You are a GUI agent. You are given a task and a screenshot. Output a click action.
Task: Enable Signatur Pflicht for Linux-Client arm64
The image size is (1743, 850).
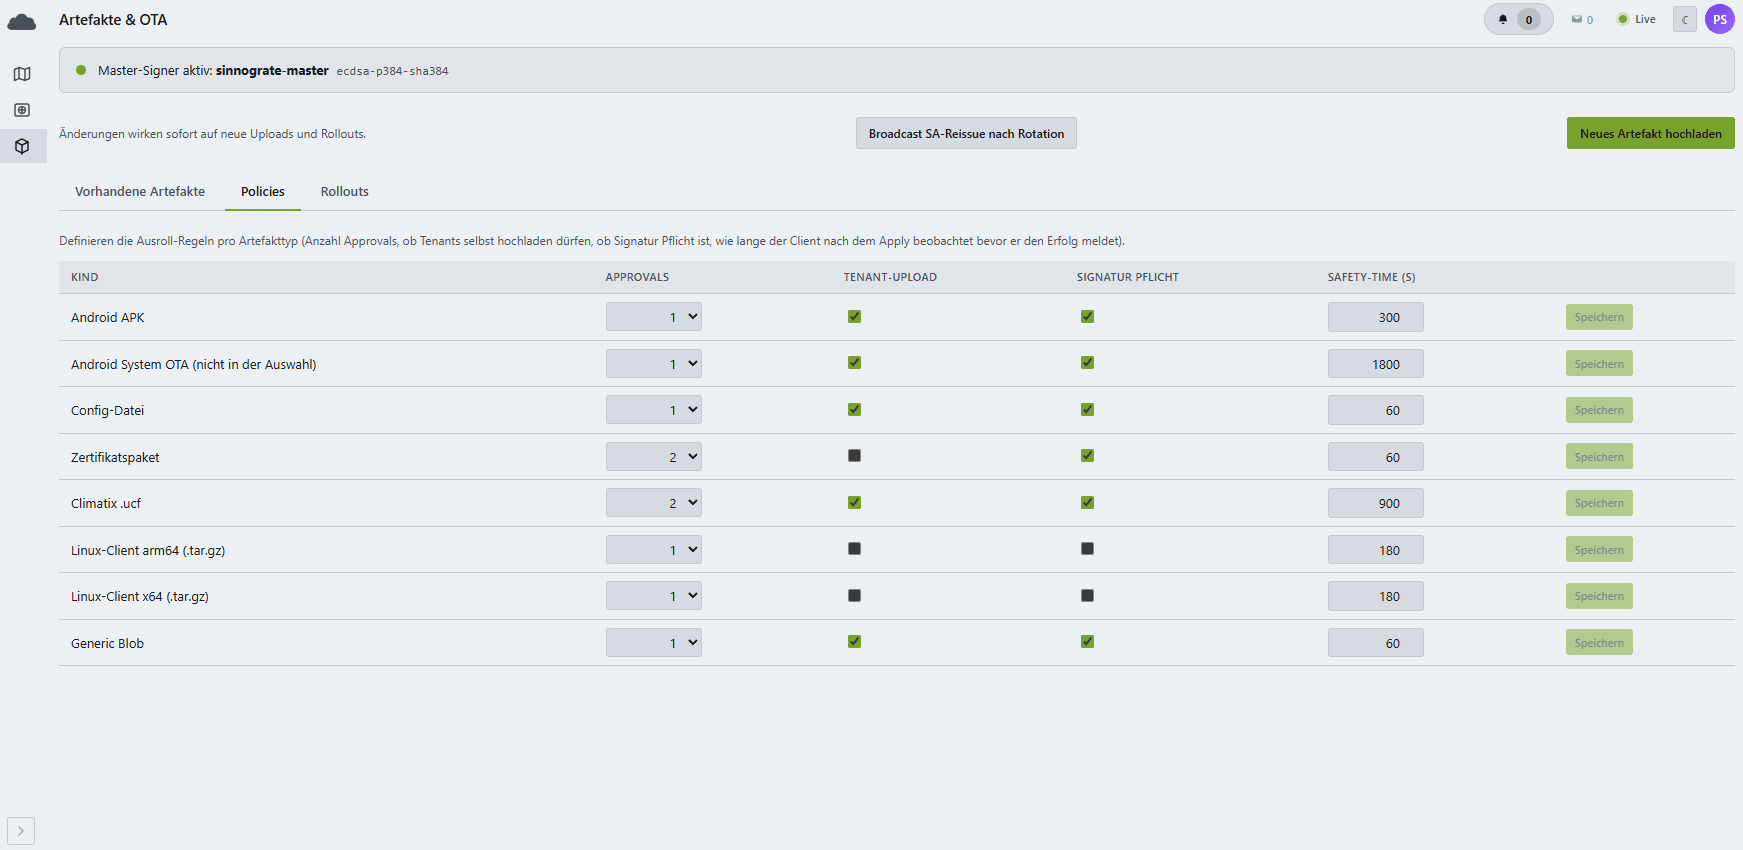[1087, 548]
